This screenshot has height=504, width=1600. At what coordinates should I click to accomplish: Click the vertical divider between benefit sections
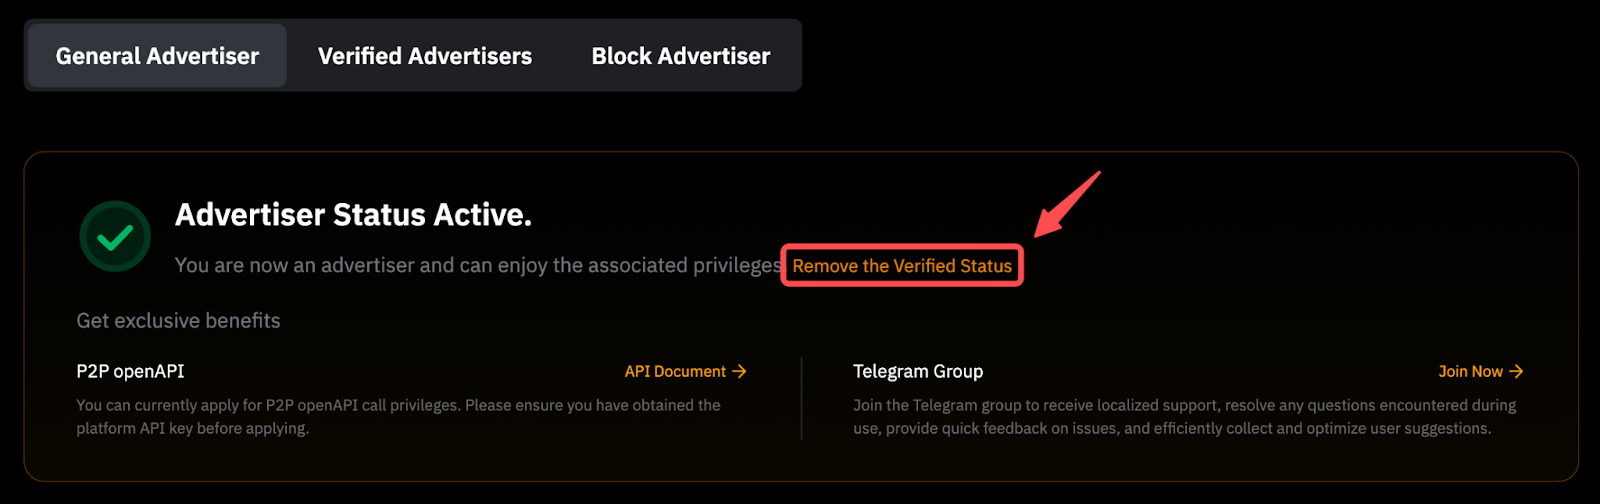point(802,398)
